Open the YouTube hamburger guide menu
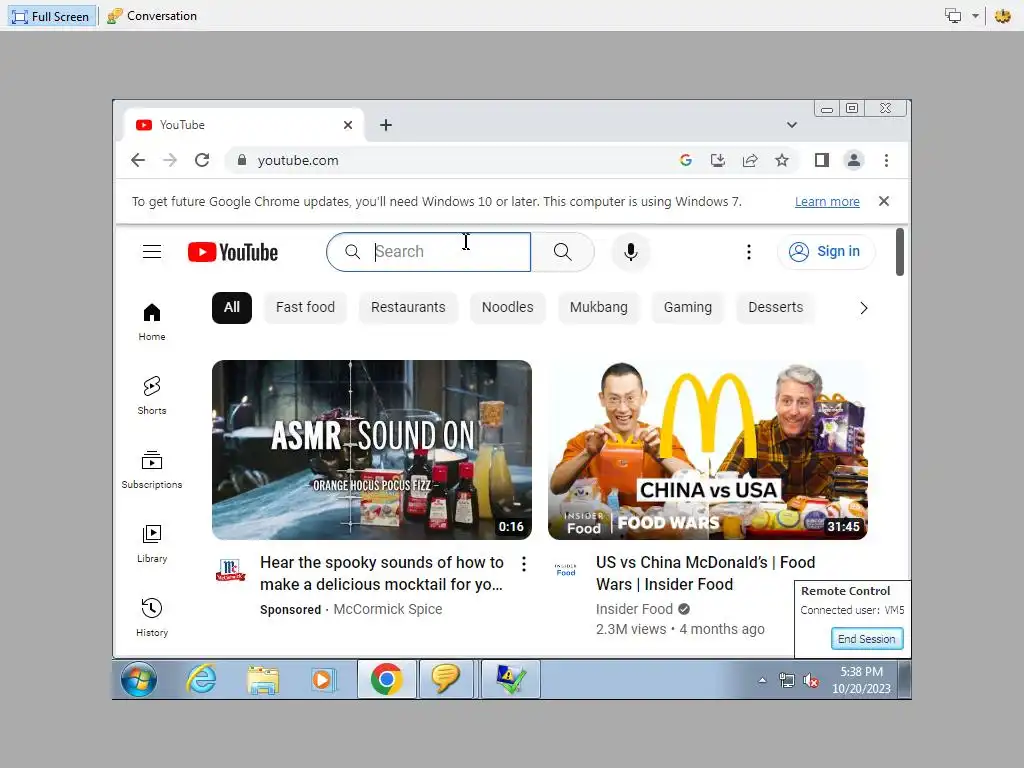The image size is (1024, 768). pyautogui.click(x=152, y=251)
